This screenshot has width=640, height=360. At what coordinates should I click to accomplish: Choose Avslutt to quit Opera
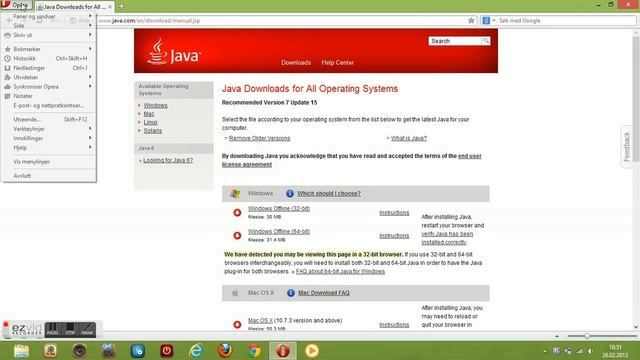click(49, 176)
